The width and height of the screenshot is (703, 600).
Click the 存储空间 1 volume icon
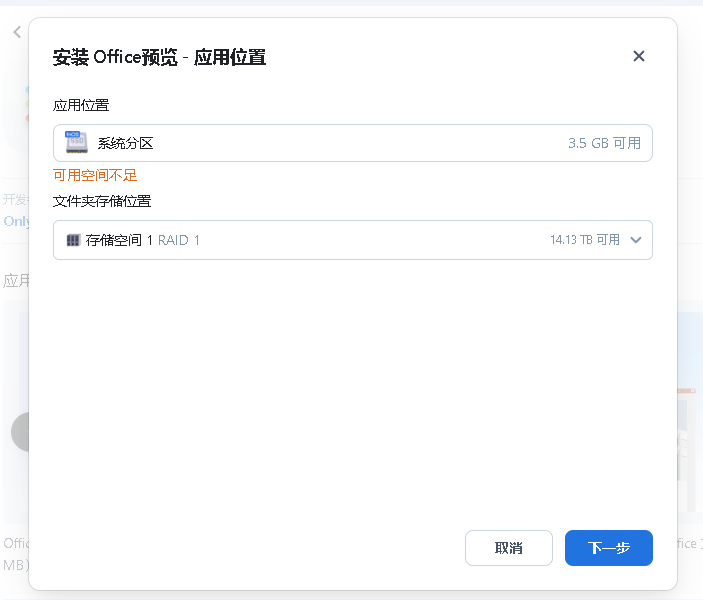pos(73,240)
